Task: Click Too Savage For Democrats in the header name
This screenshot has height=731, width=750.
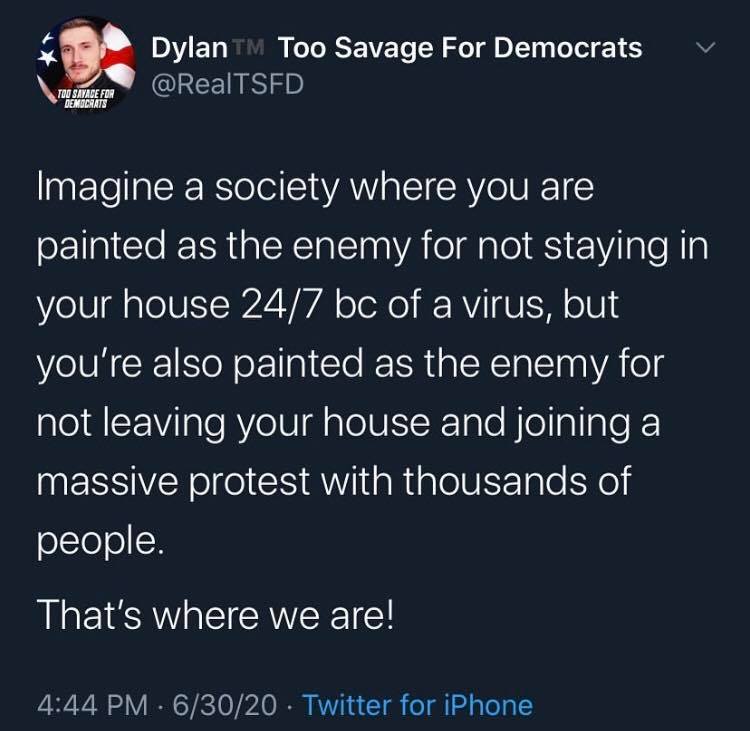Action: 460,47
